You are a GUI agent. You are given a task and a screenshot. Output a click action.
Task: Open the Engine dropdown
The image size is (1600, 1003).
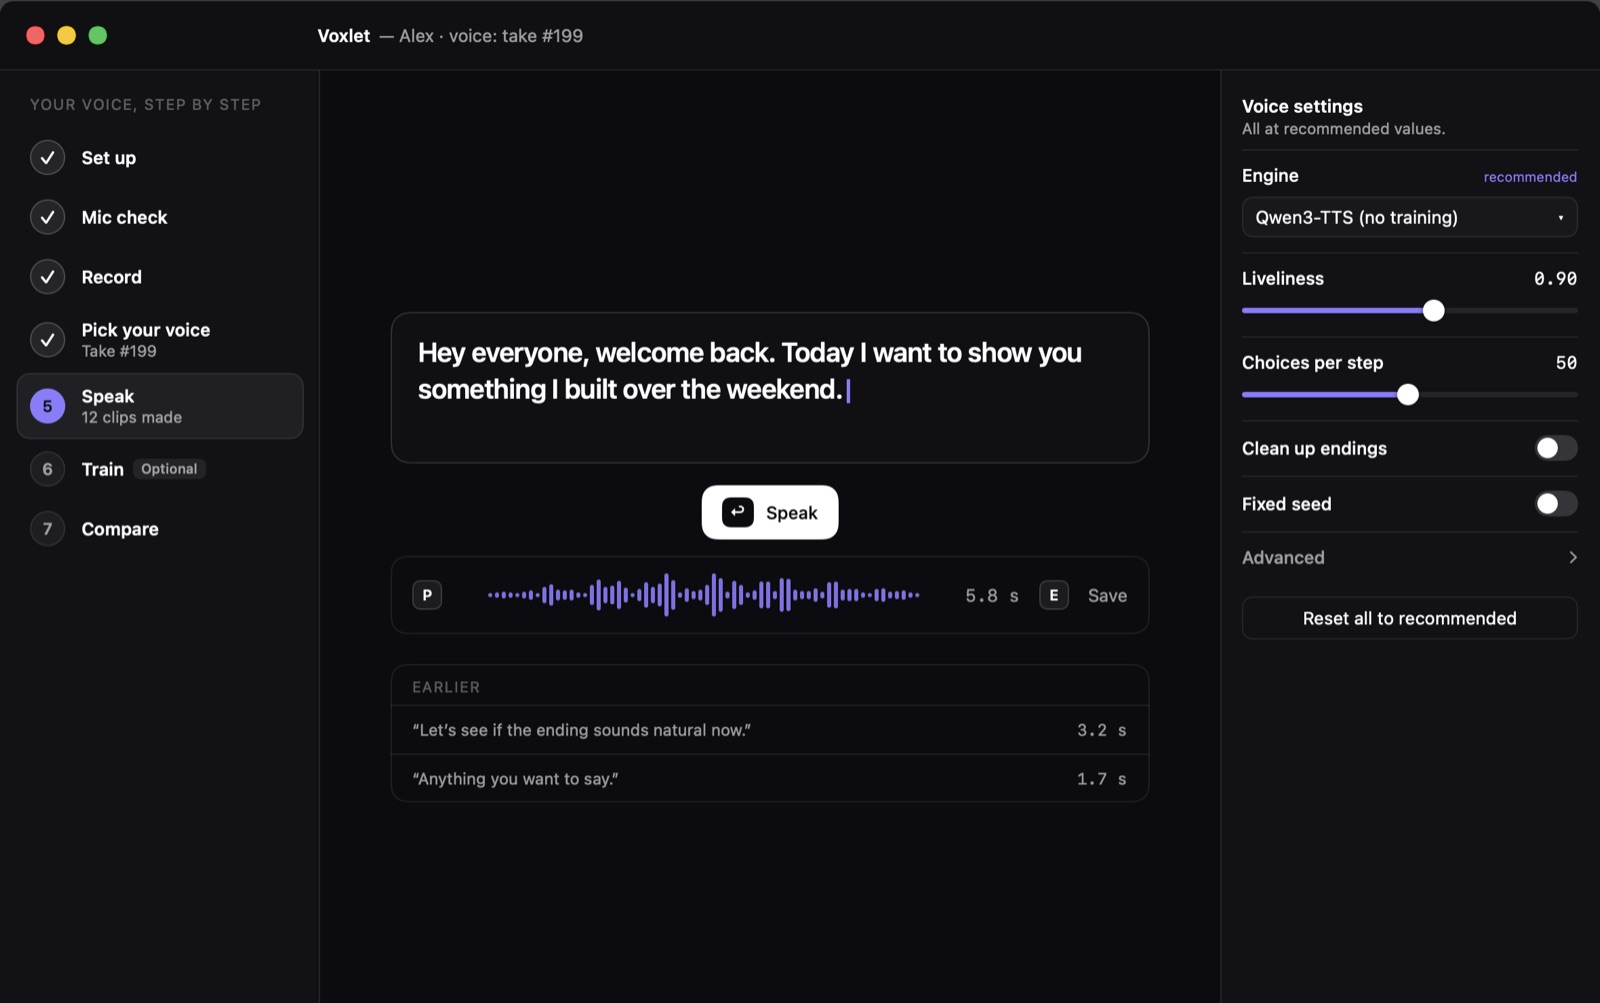[1409, 217]
